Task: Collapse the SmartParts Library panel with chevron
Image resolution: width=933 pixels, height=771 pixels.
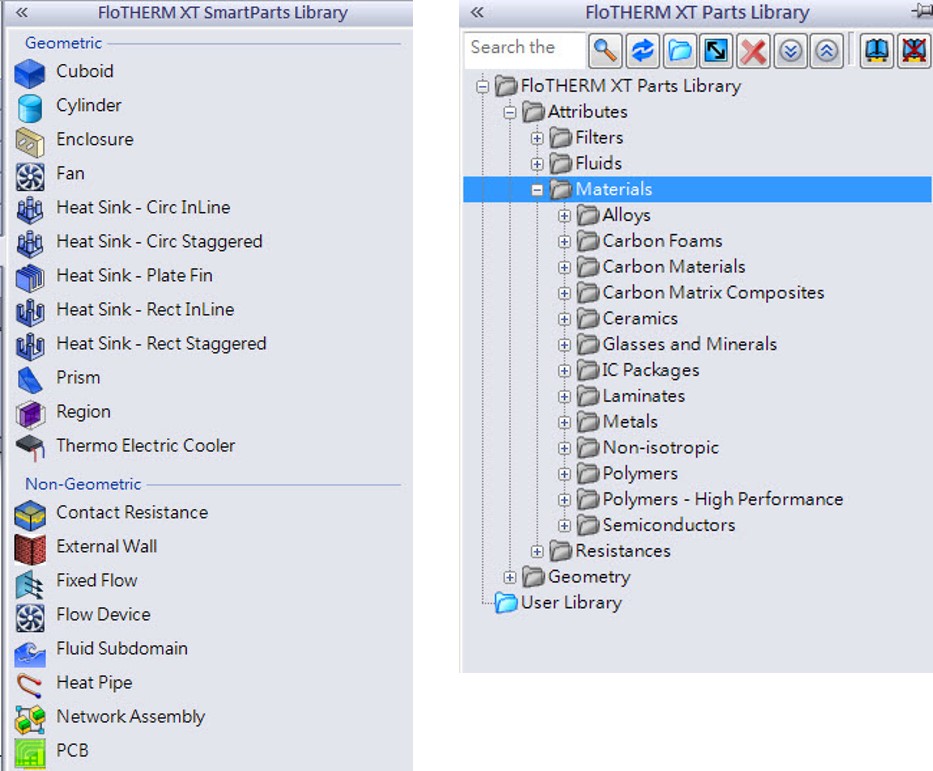Action: (22, 12)
